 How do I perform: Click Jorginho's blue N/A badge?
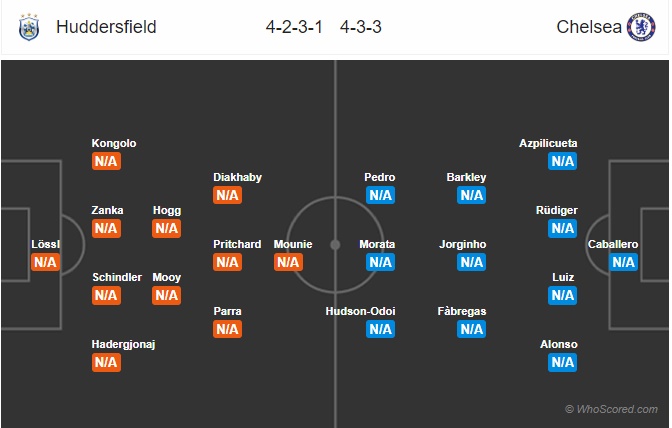pyautogui.click(x=471, y=262)
